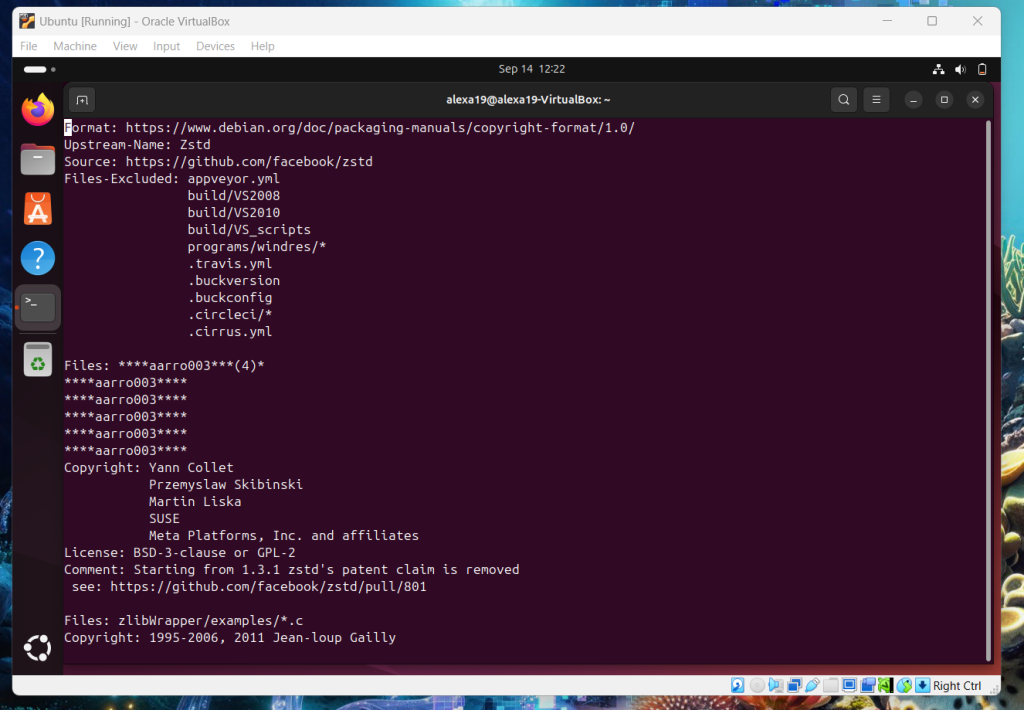This screenshot has height=710, width=1024.
Task: Expand system tray with volume and battery
Action: point(960,69)
